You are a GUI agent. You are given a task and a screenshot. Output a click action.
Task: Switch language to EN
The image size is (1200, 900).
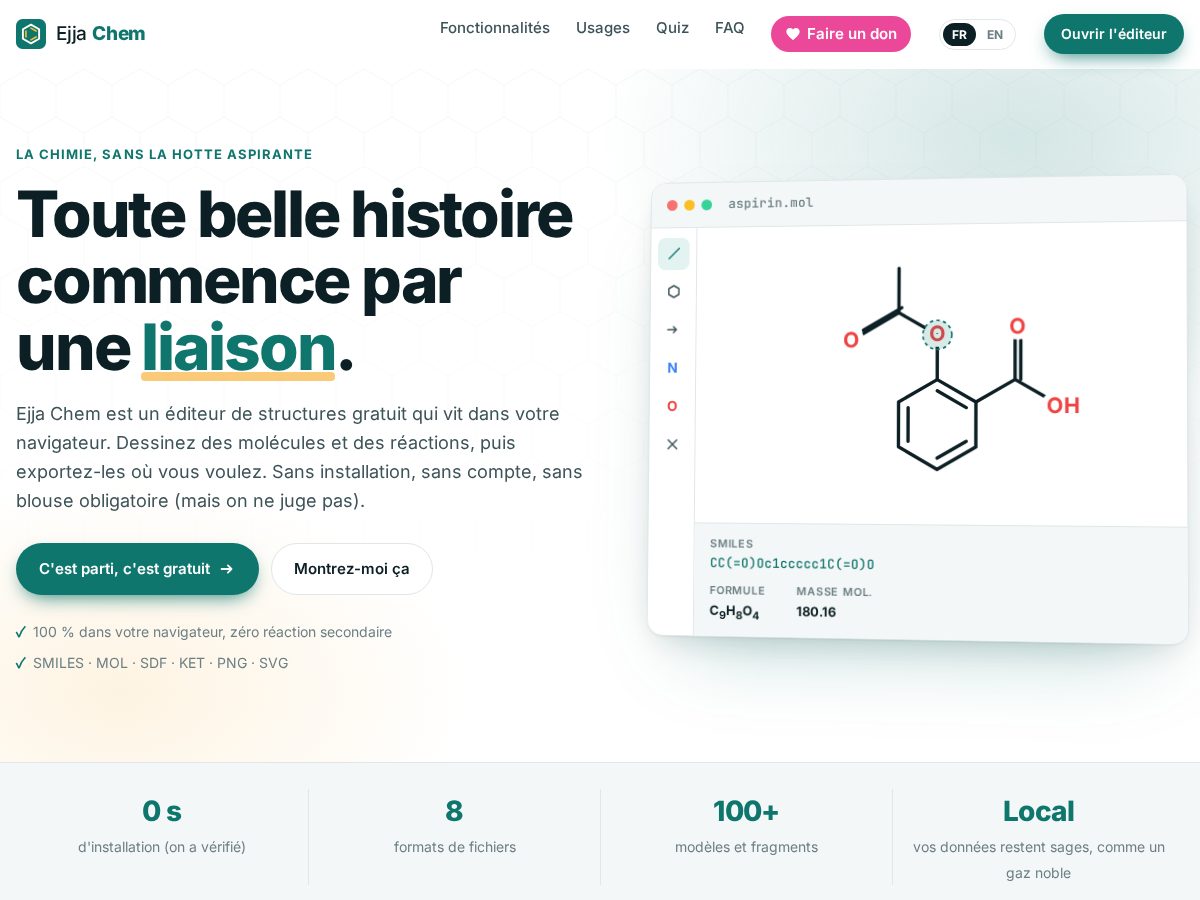[995, 35]
